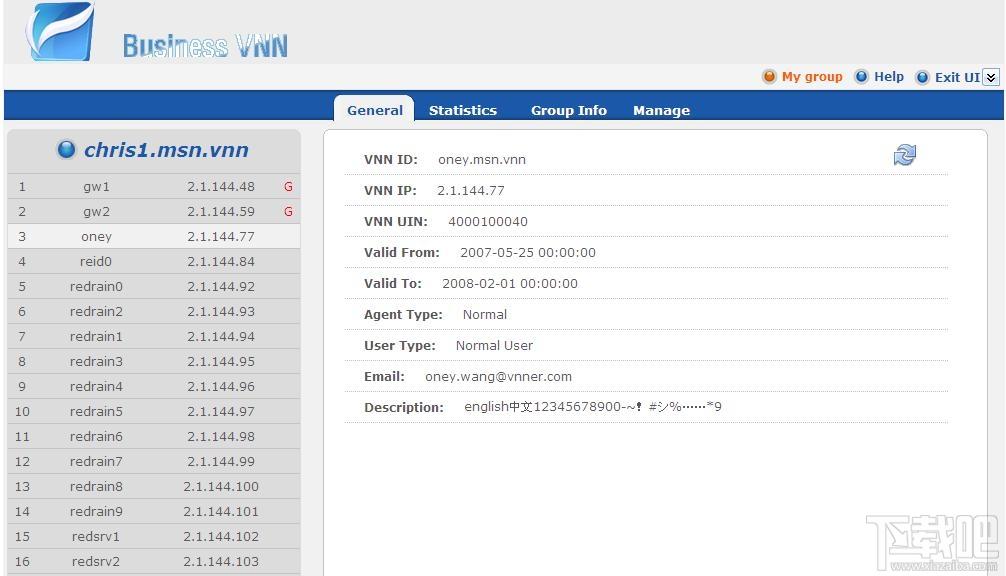The height and width of the screenshot is (576, 1006).
Task: Click the blue Help globe icon
Action: [x=861, y=77]
